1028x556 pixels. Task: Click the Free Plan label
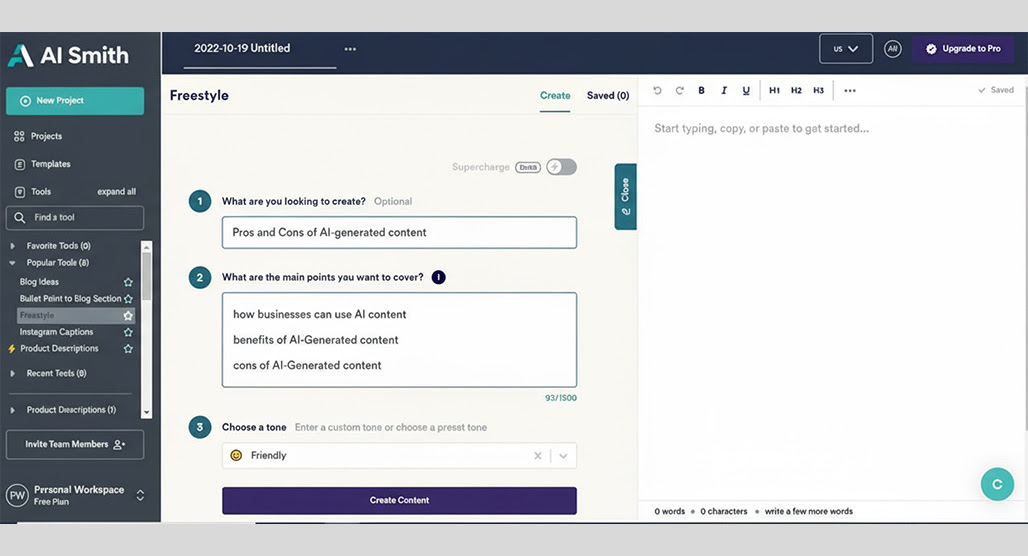pos(51,502)
